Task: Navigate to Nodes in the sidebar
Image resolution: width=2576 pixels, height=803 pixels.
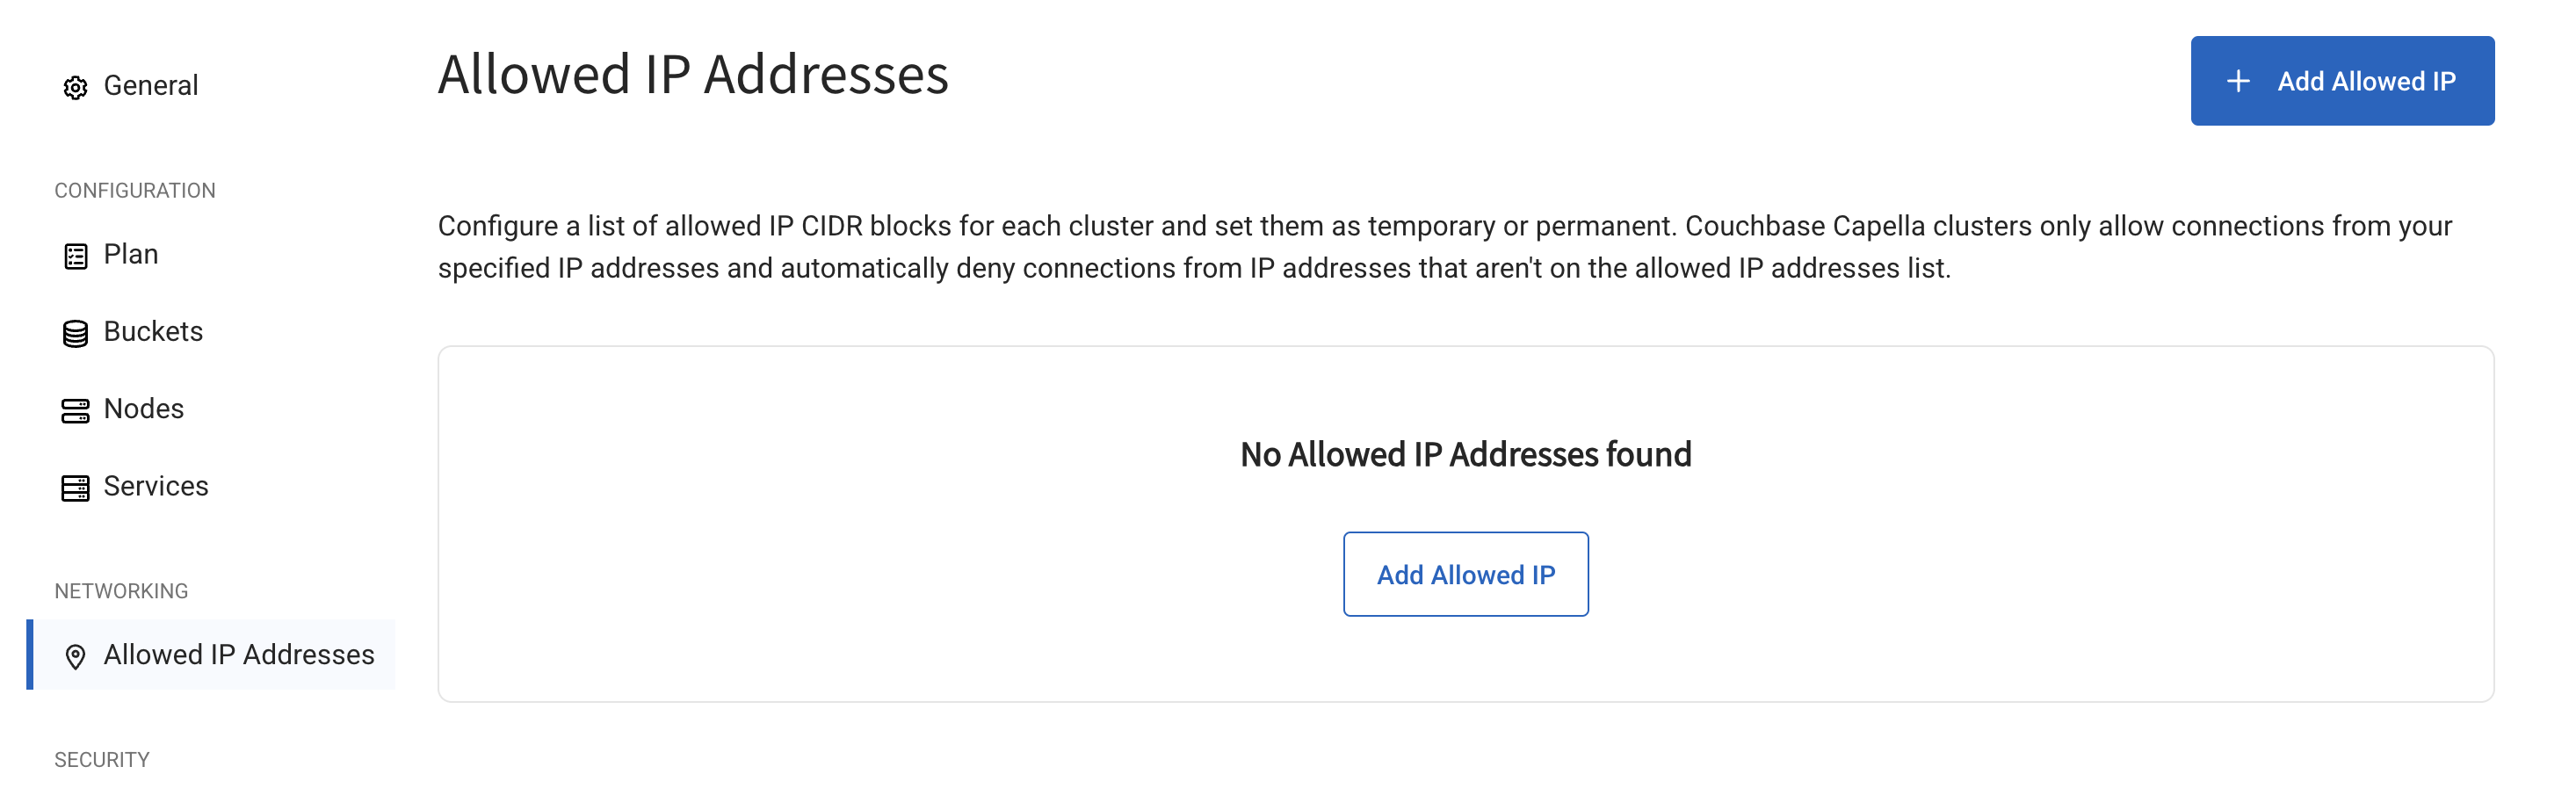Action: 144,408
